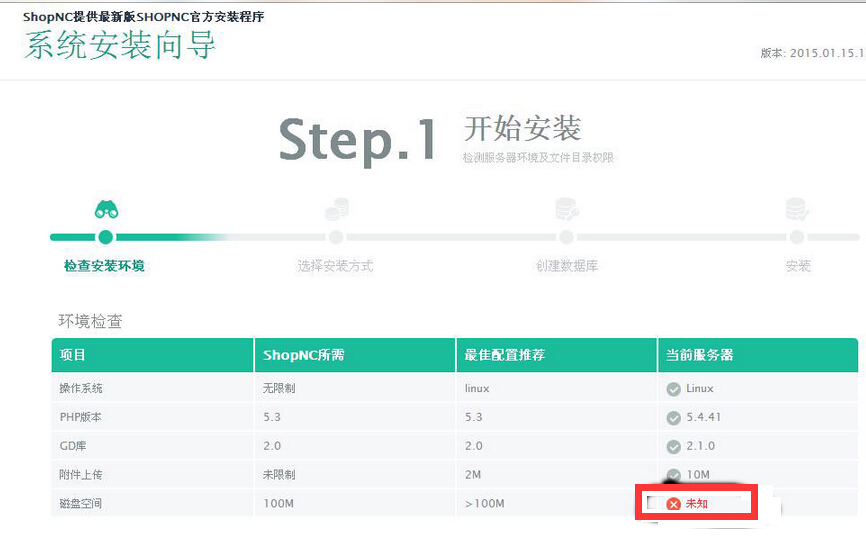This screenshot has height=539, width=866.
Task: Click the check icon next to 2.1.0
Action: point(673,446)
